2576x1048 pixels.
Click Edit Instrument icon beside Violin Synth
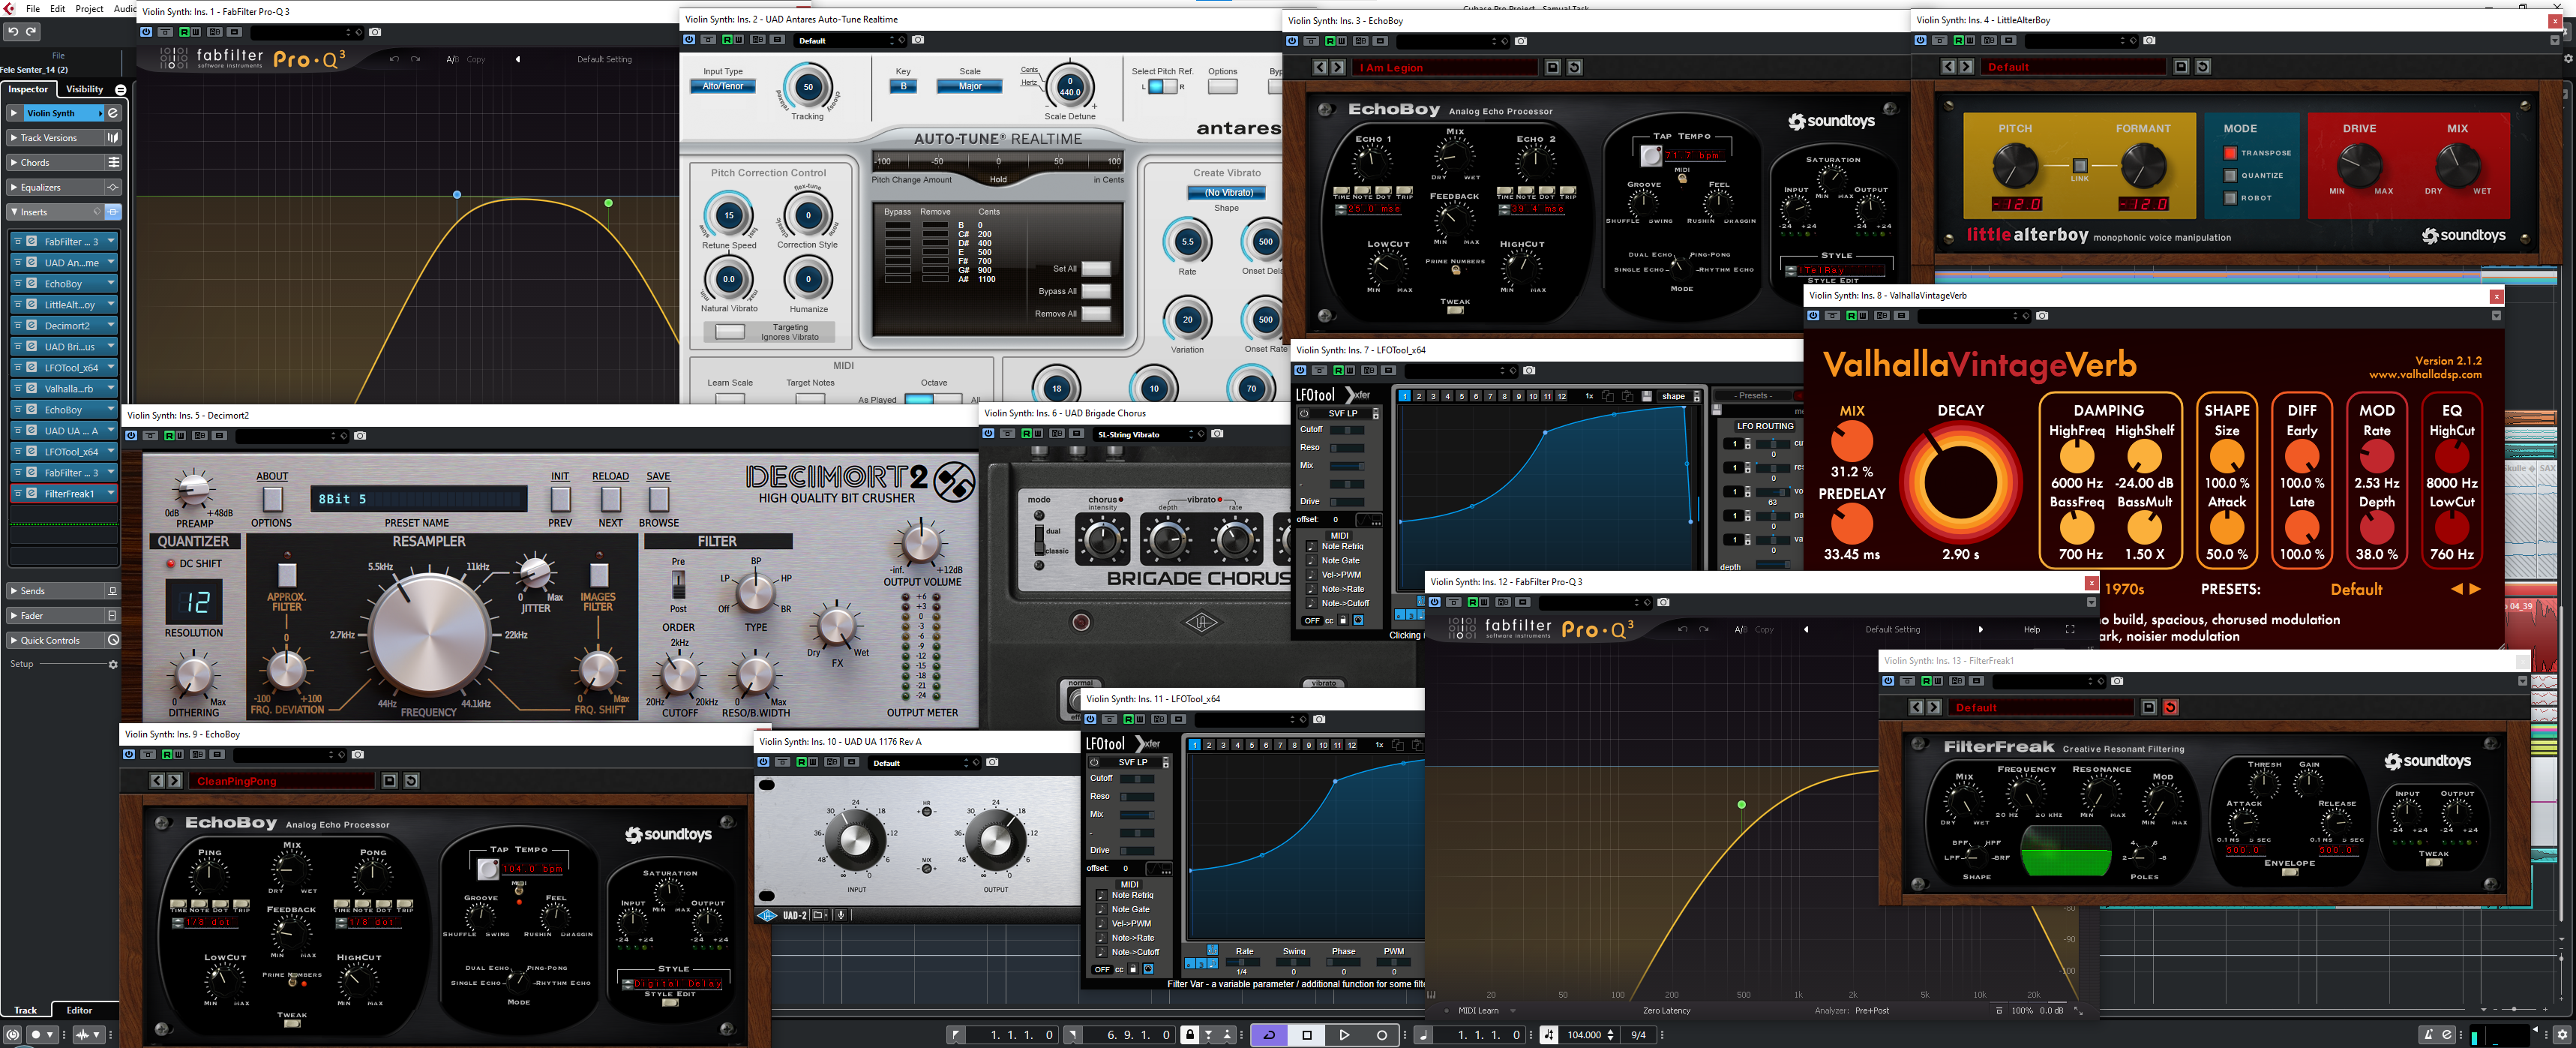tap(113, 113)
